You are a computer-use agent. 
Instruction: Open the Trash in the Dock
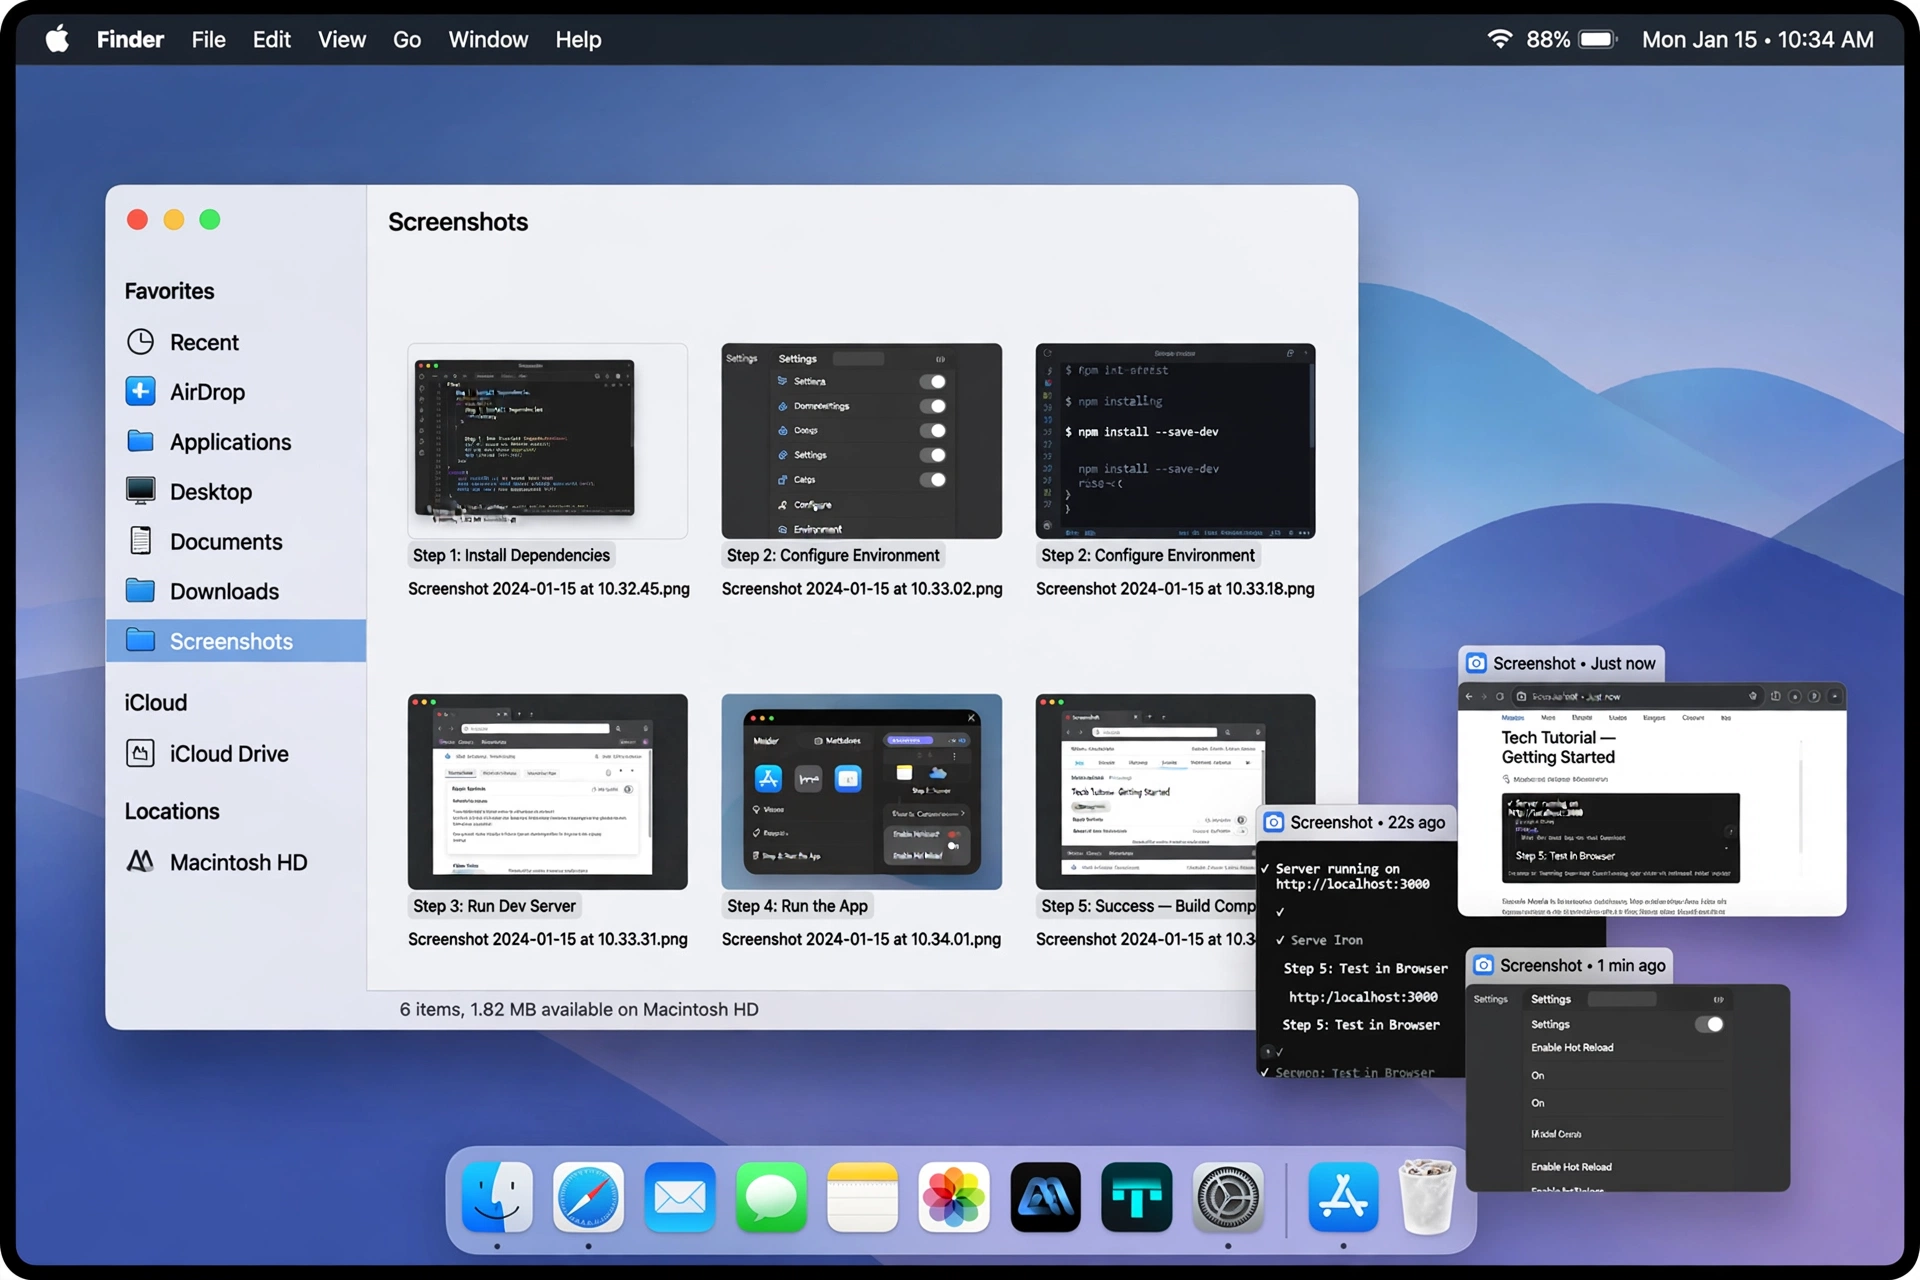tap(1426, 1196)
